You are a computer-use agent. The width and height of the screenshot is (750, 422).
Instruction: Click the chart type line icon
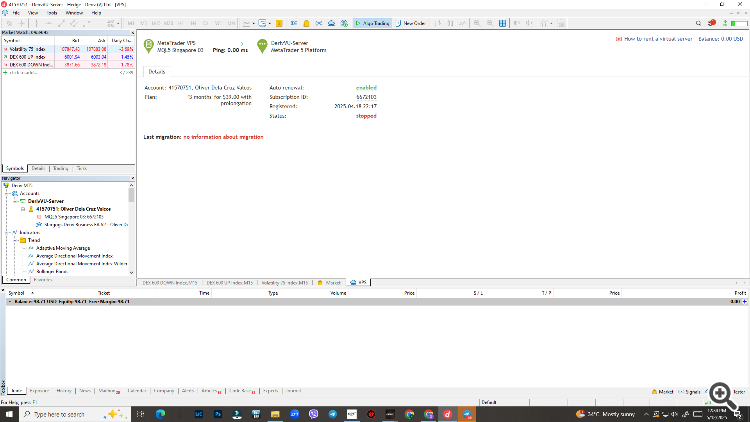point(247,23)
